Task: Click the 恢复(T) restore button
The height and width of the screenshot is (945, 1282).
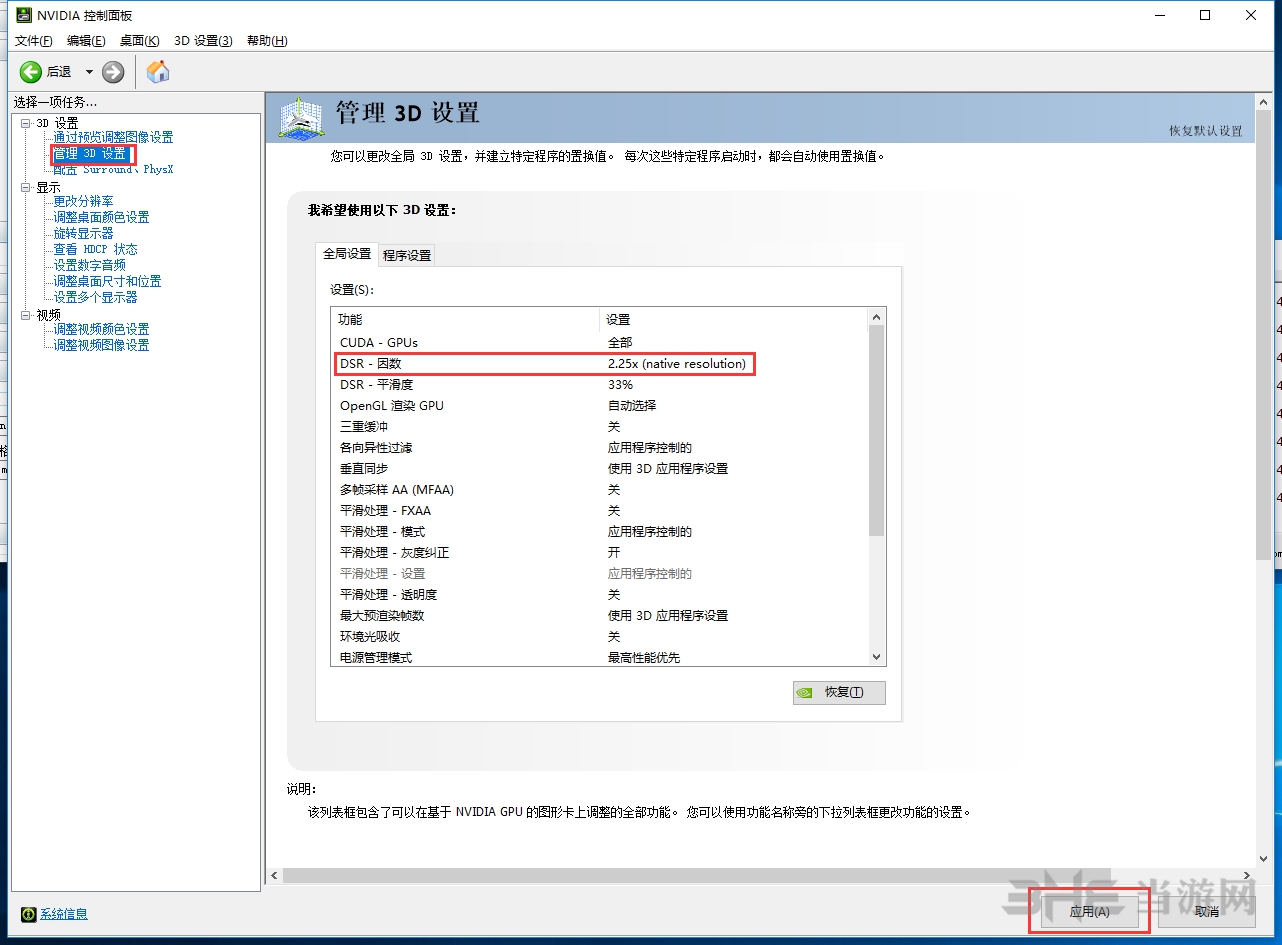Action: (x=839, y=692)
